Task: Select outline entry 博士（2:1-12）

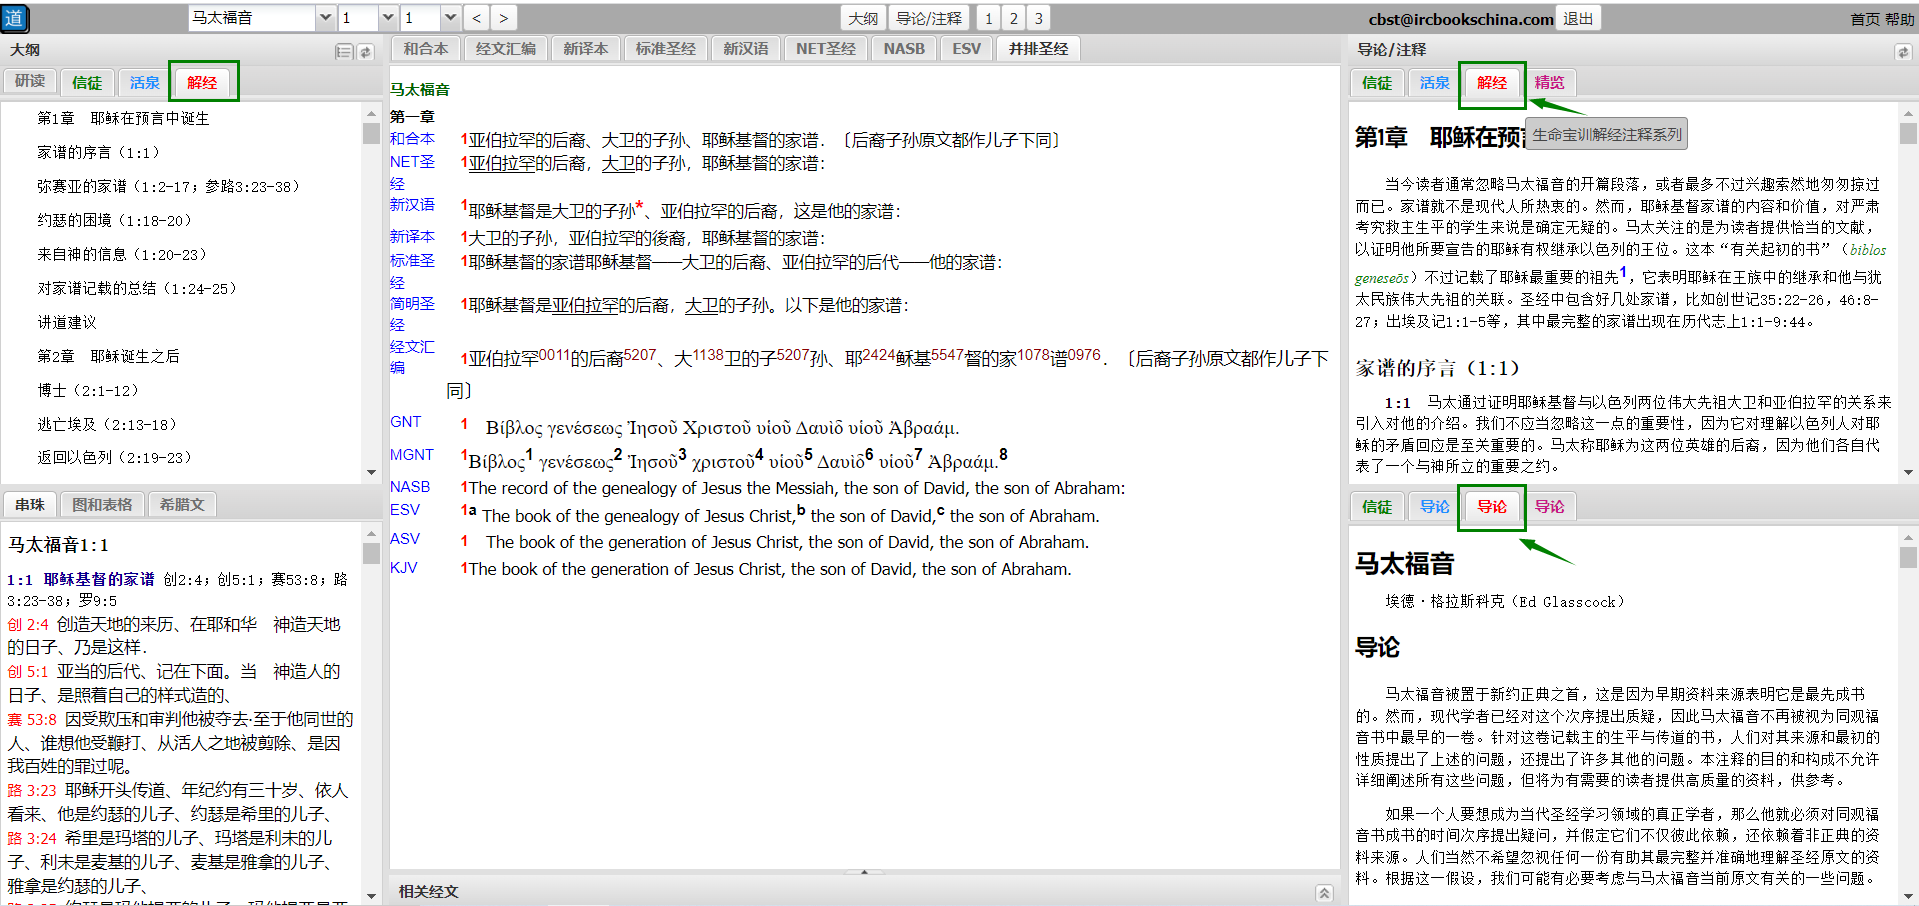Action: point(86,390)
